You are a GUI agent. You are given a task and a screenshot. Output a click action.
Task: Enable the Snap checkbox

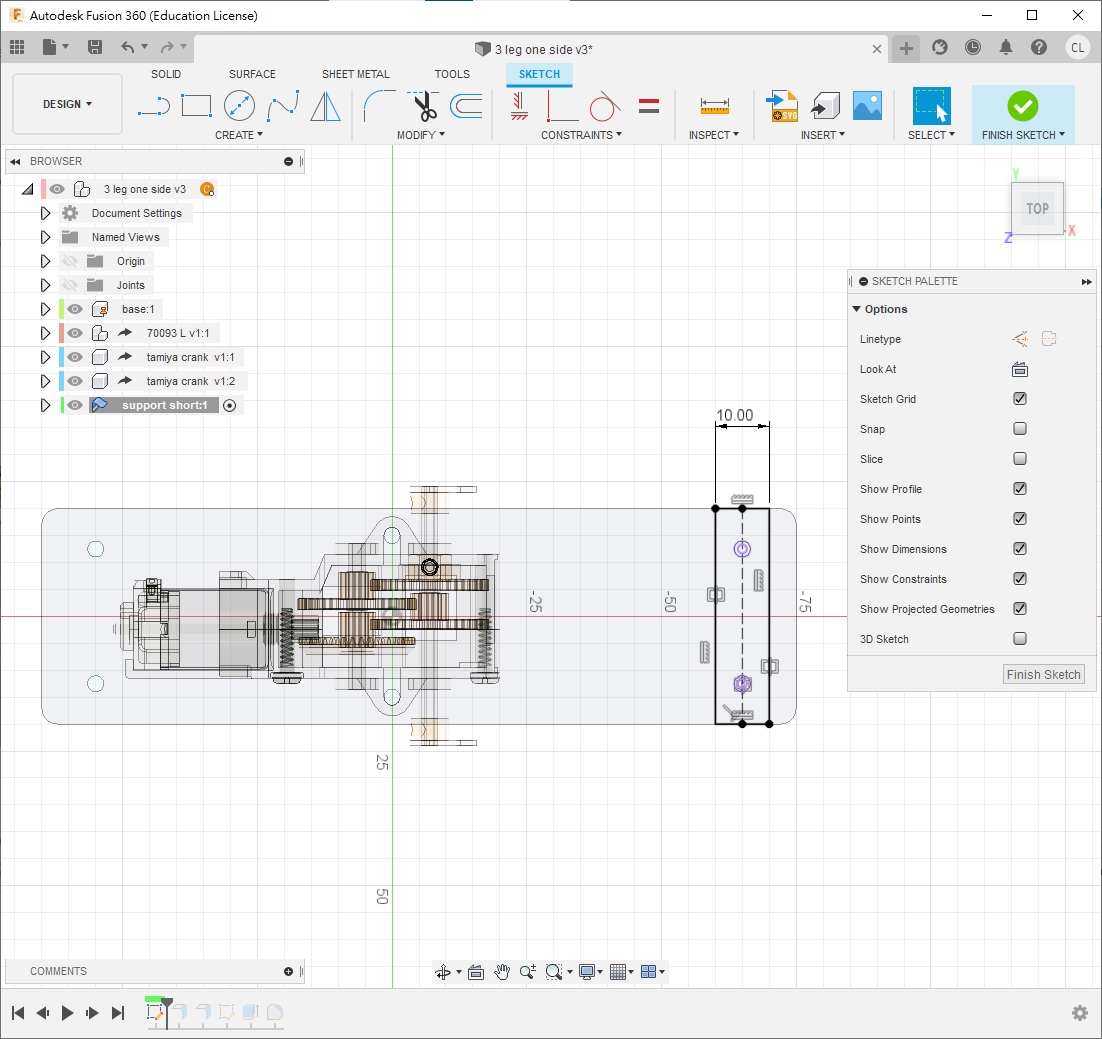(1020, 429)
